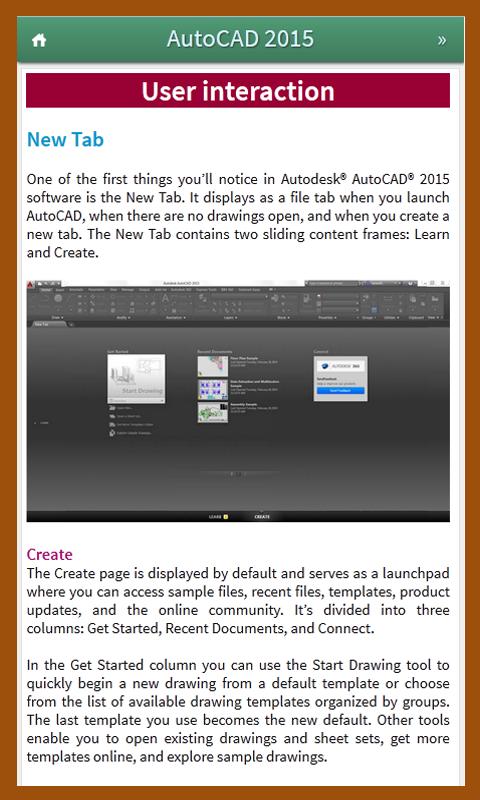
Task: Click the paragraph starting "One of the first things"
Action: point(238,216)
